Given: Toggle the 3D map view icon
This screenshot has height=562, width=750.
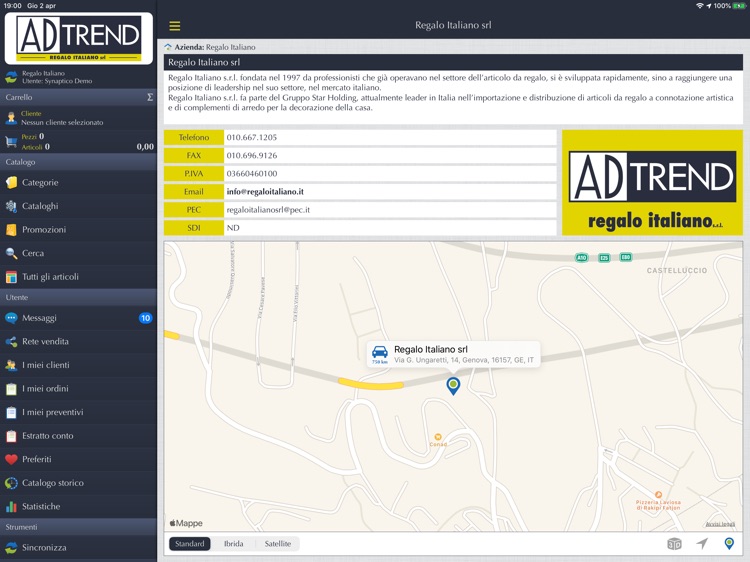Looking at the screenshot, I should click(x=674, y=544).
